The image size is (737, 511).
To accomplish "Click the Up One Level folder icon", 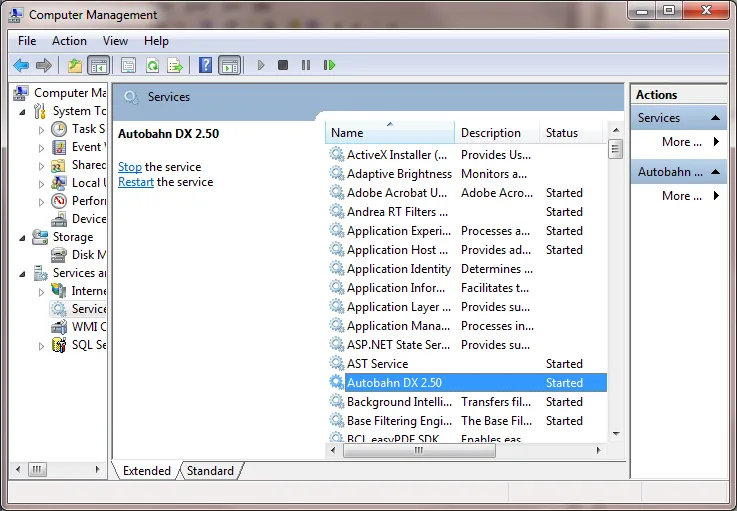I will 75,65.
